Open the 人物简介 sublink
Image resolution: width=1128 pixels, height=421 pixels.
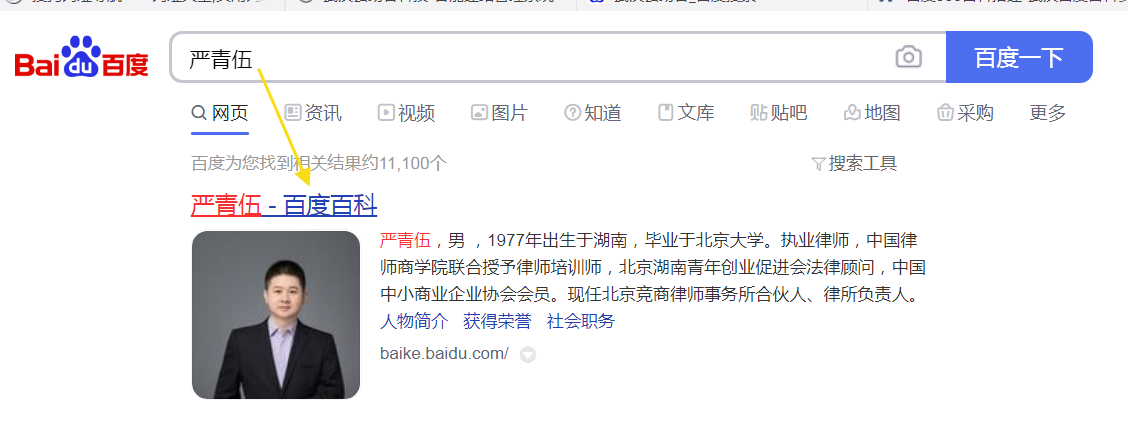point(414,321)
